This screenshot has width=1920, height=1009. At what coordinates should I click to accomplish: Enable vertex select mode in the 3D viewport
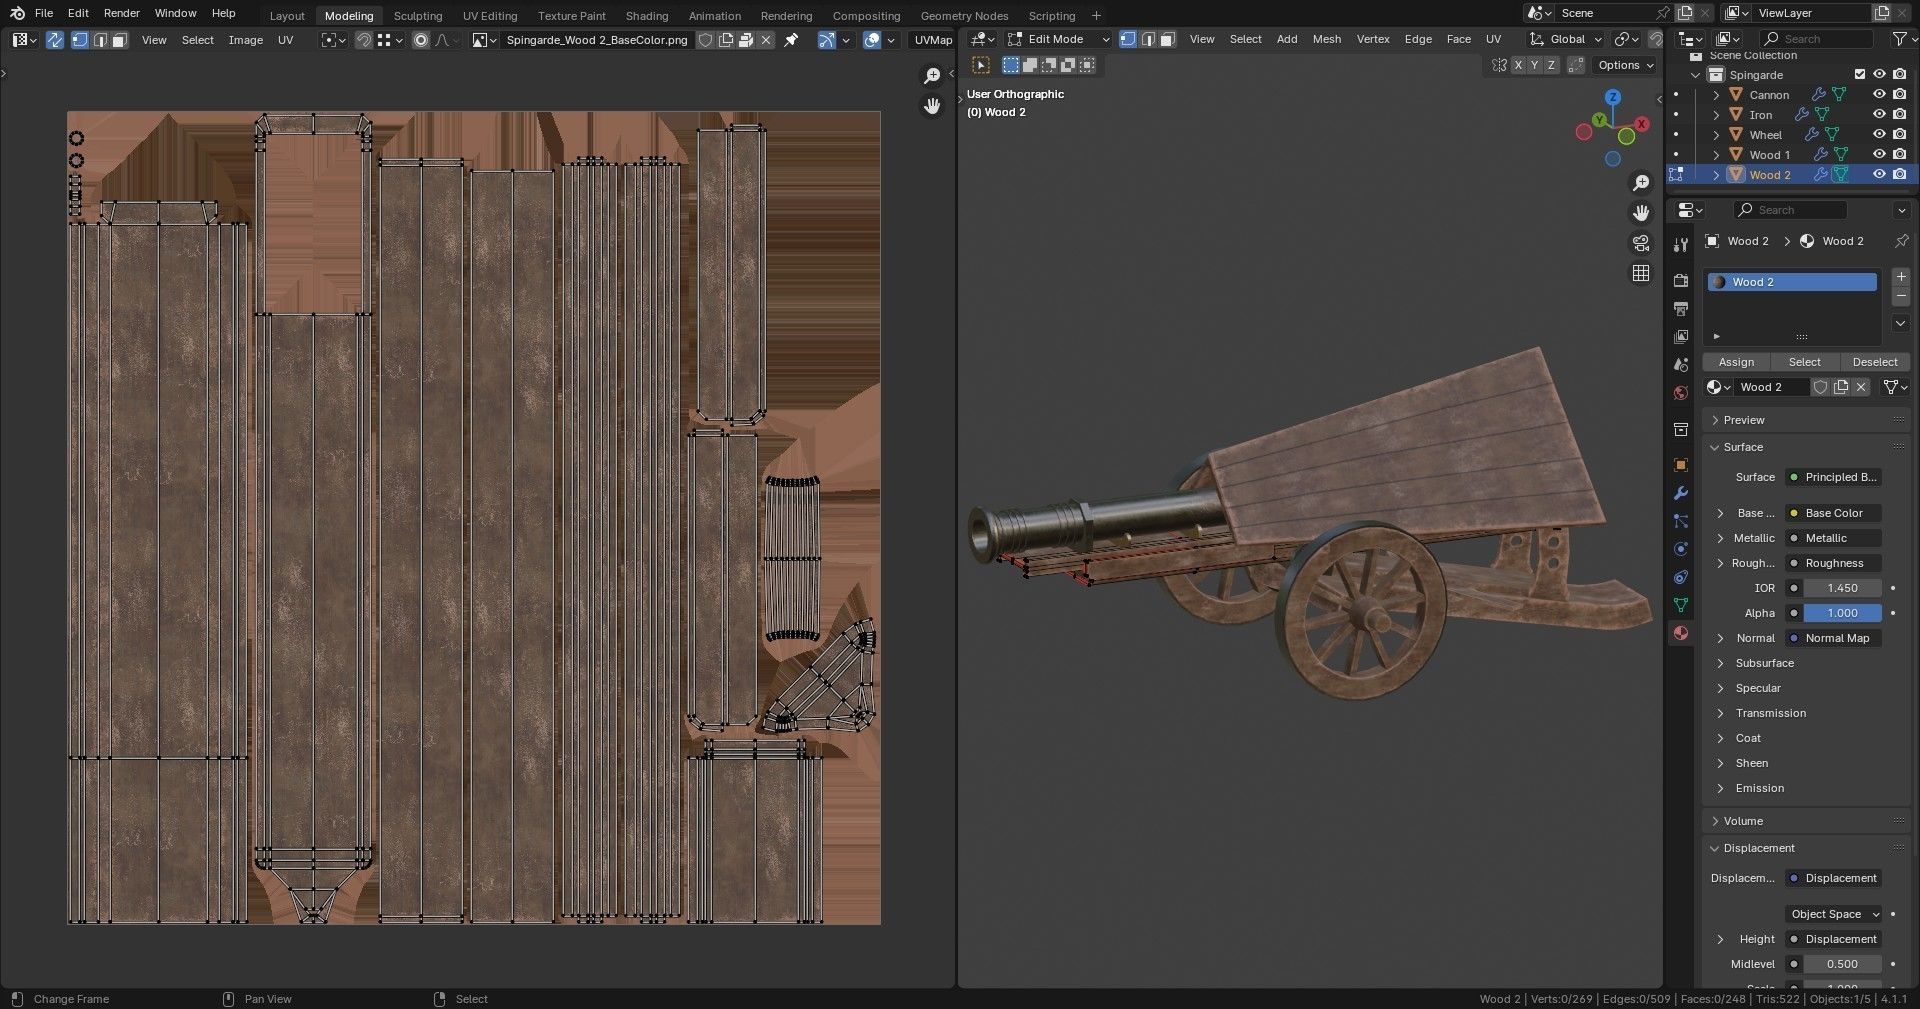(1128, 39)
